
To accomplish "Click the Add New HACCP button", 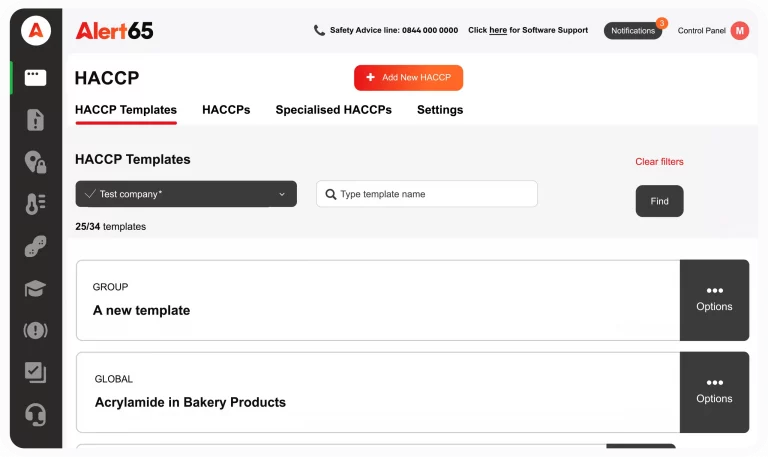I will pyautogui.click(x=408, y=78).
